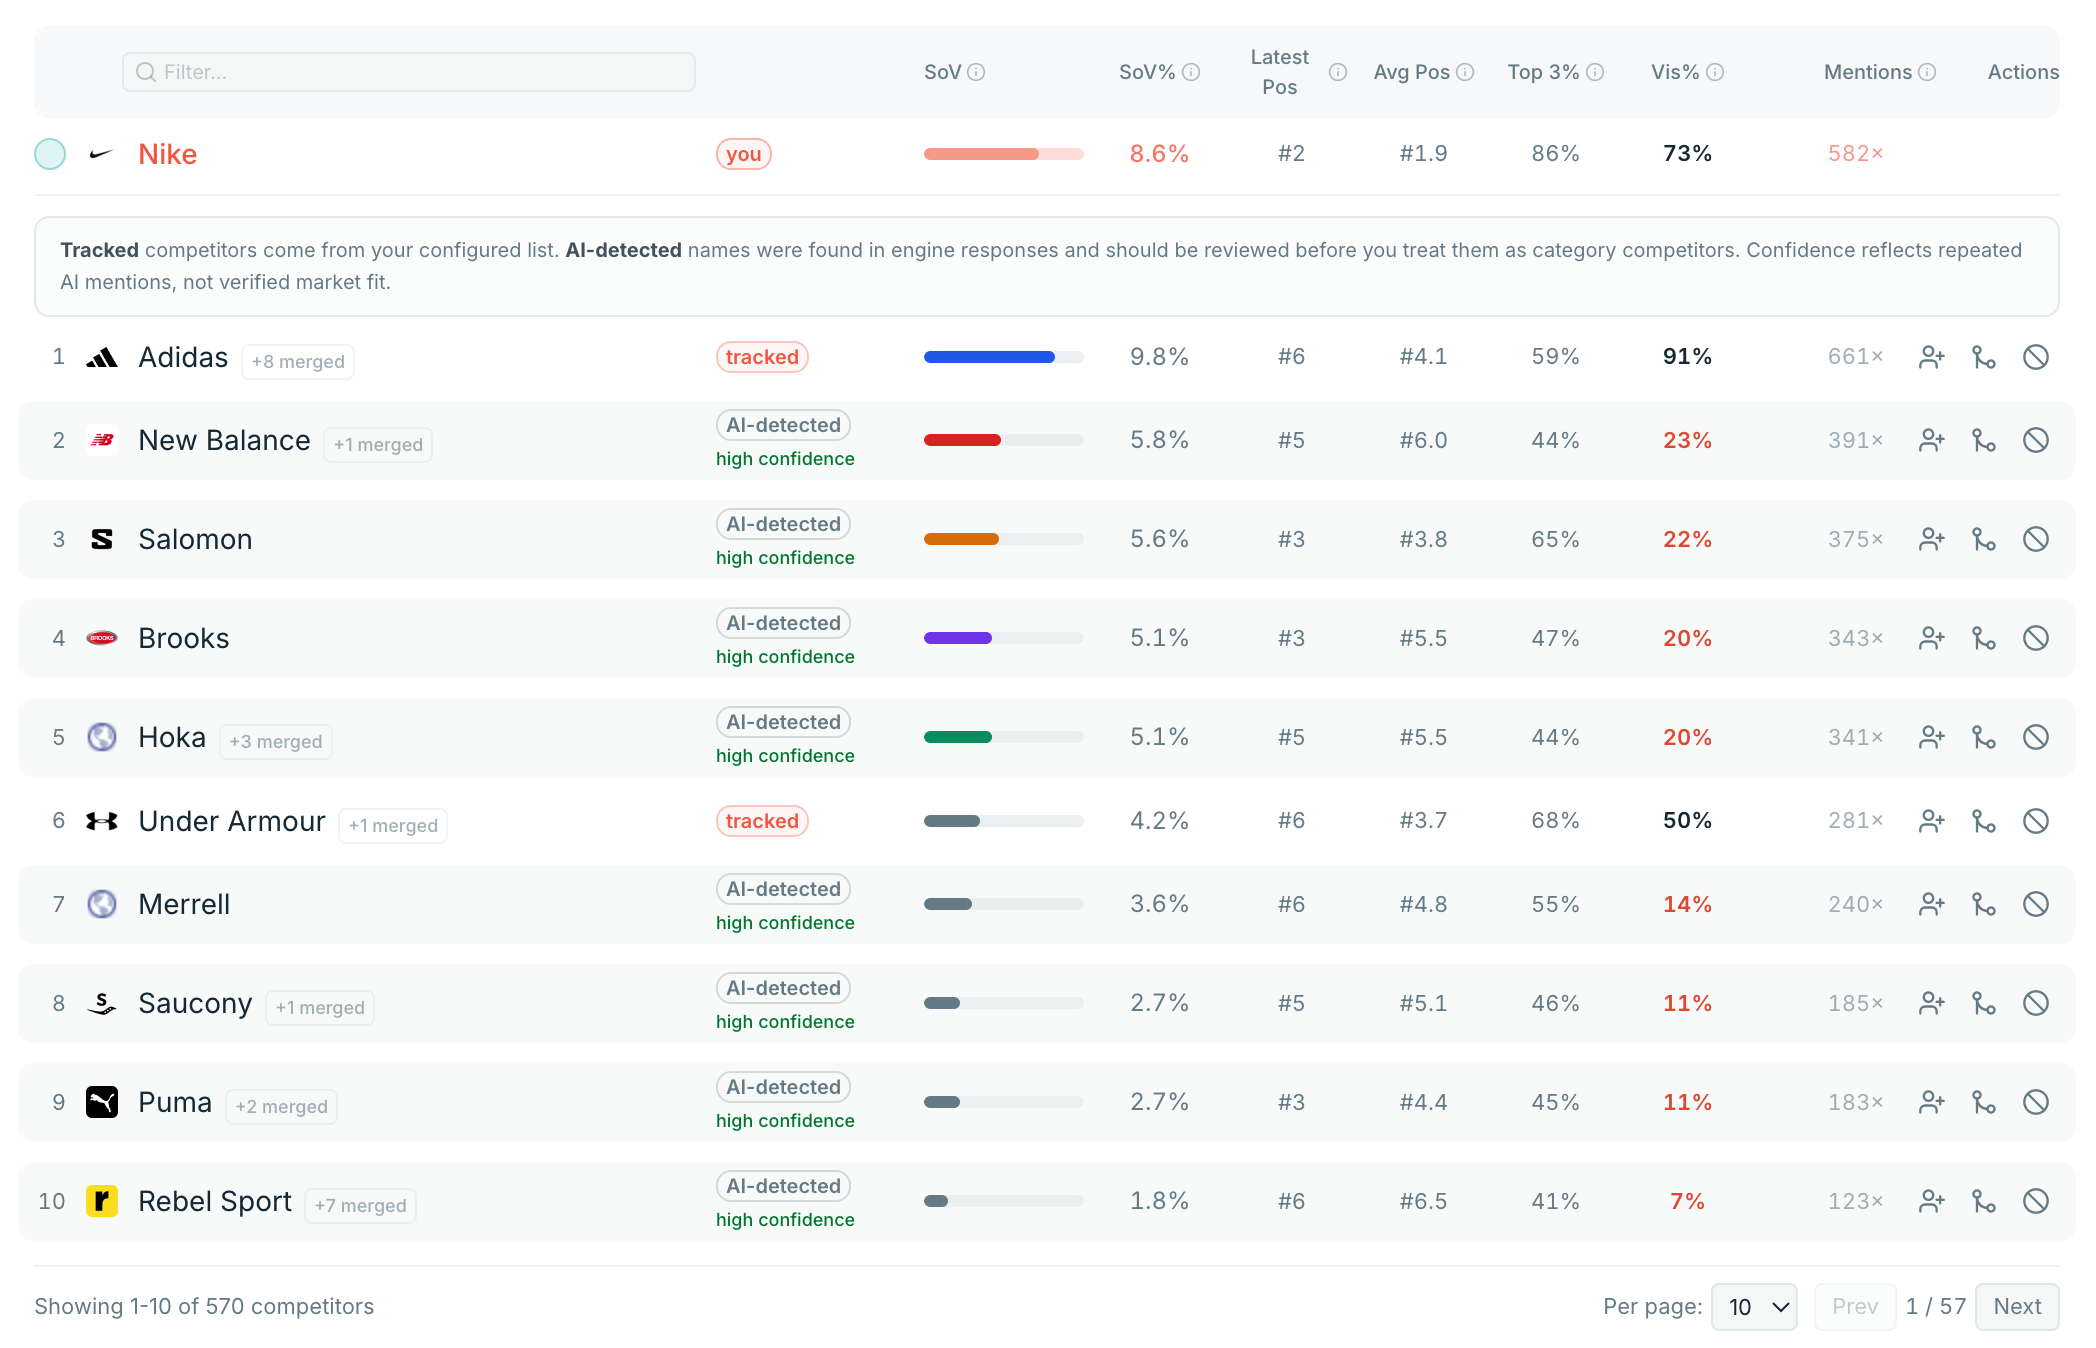Click Rebel Sport's block icon

(2036, 1201)
